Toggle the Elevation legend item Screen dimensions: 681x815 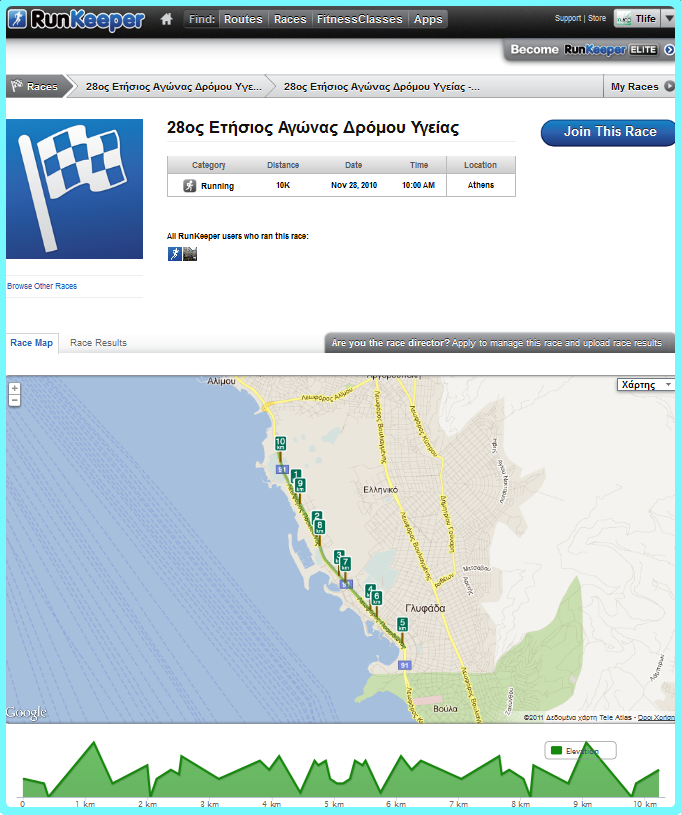(580, 751)
